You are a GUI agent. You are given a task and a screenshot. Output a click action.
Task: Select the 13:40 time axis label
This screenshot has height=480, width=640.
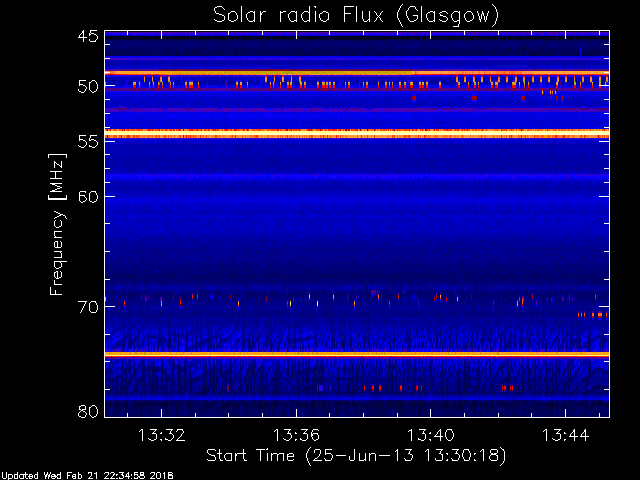pos(431,435)
